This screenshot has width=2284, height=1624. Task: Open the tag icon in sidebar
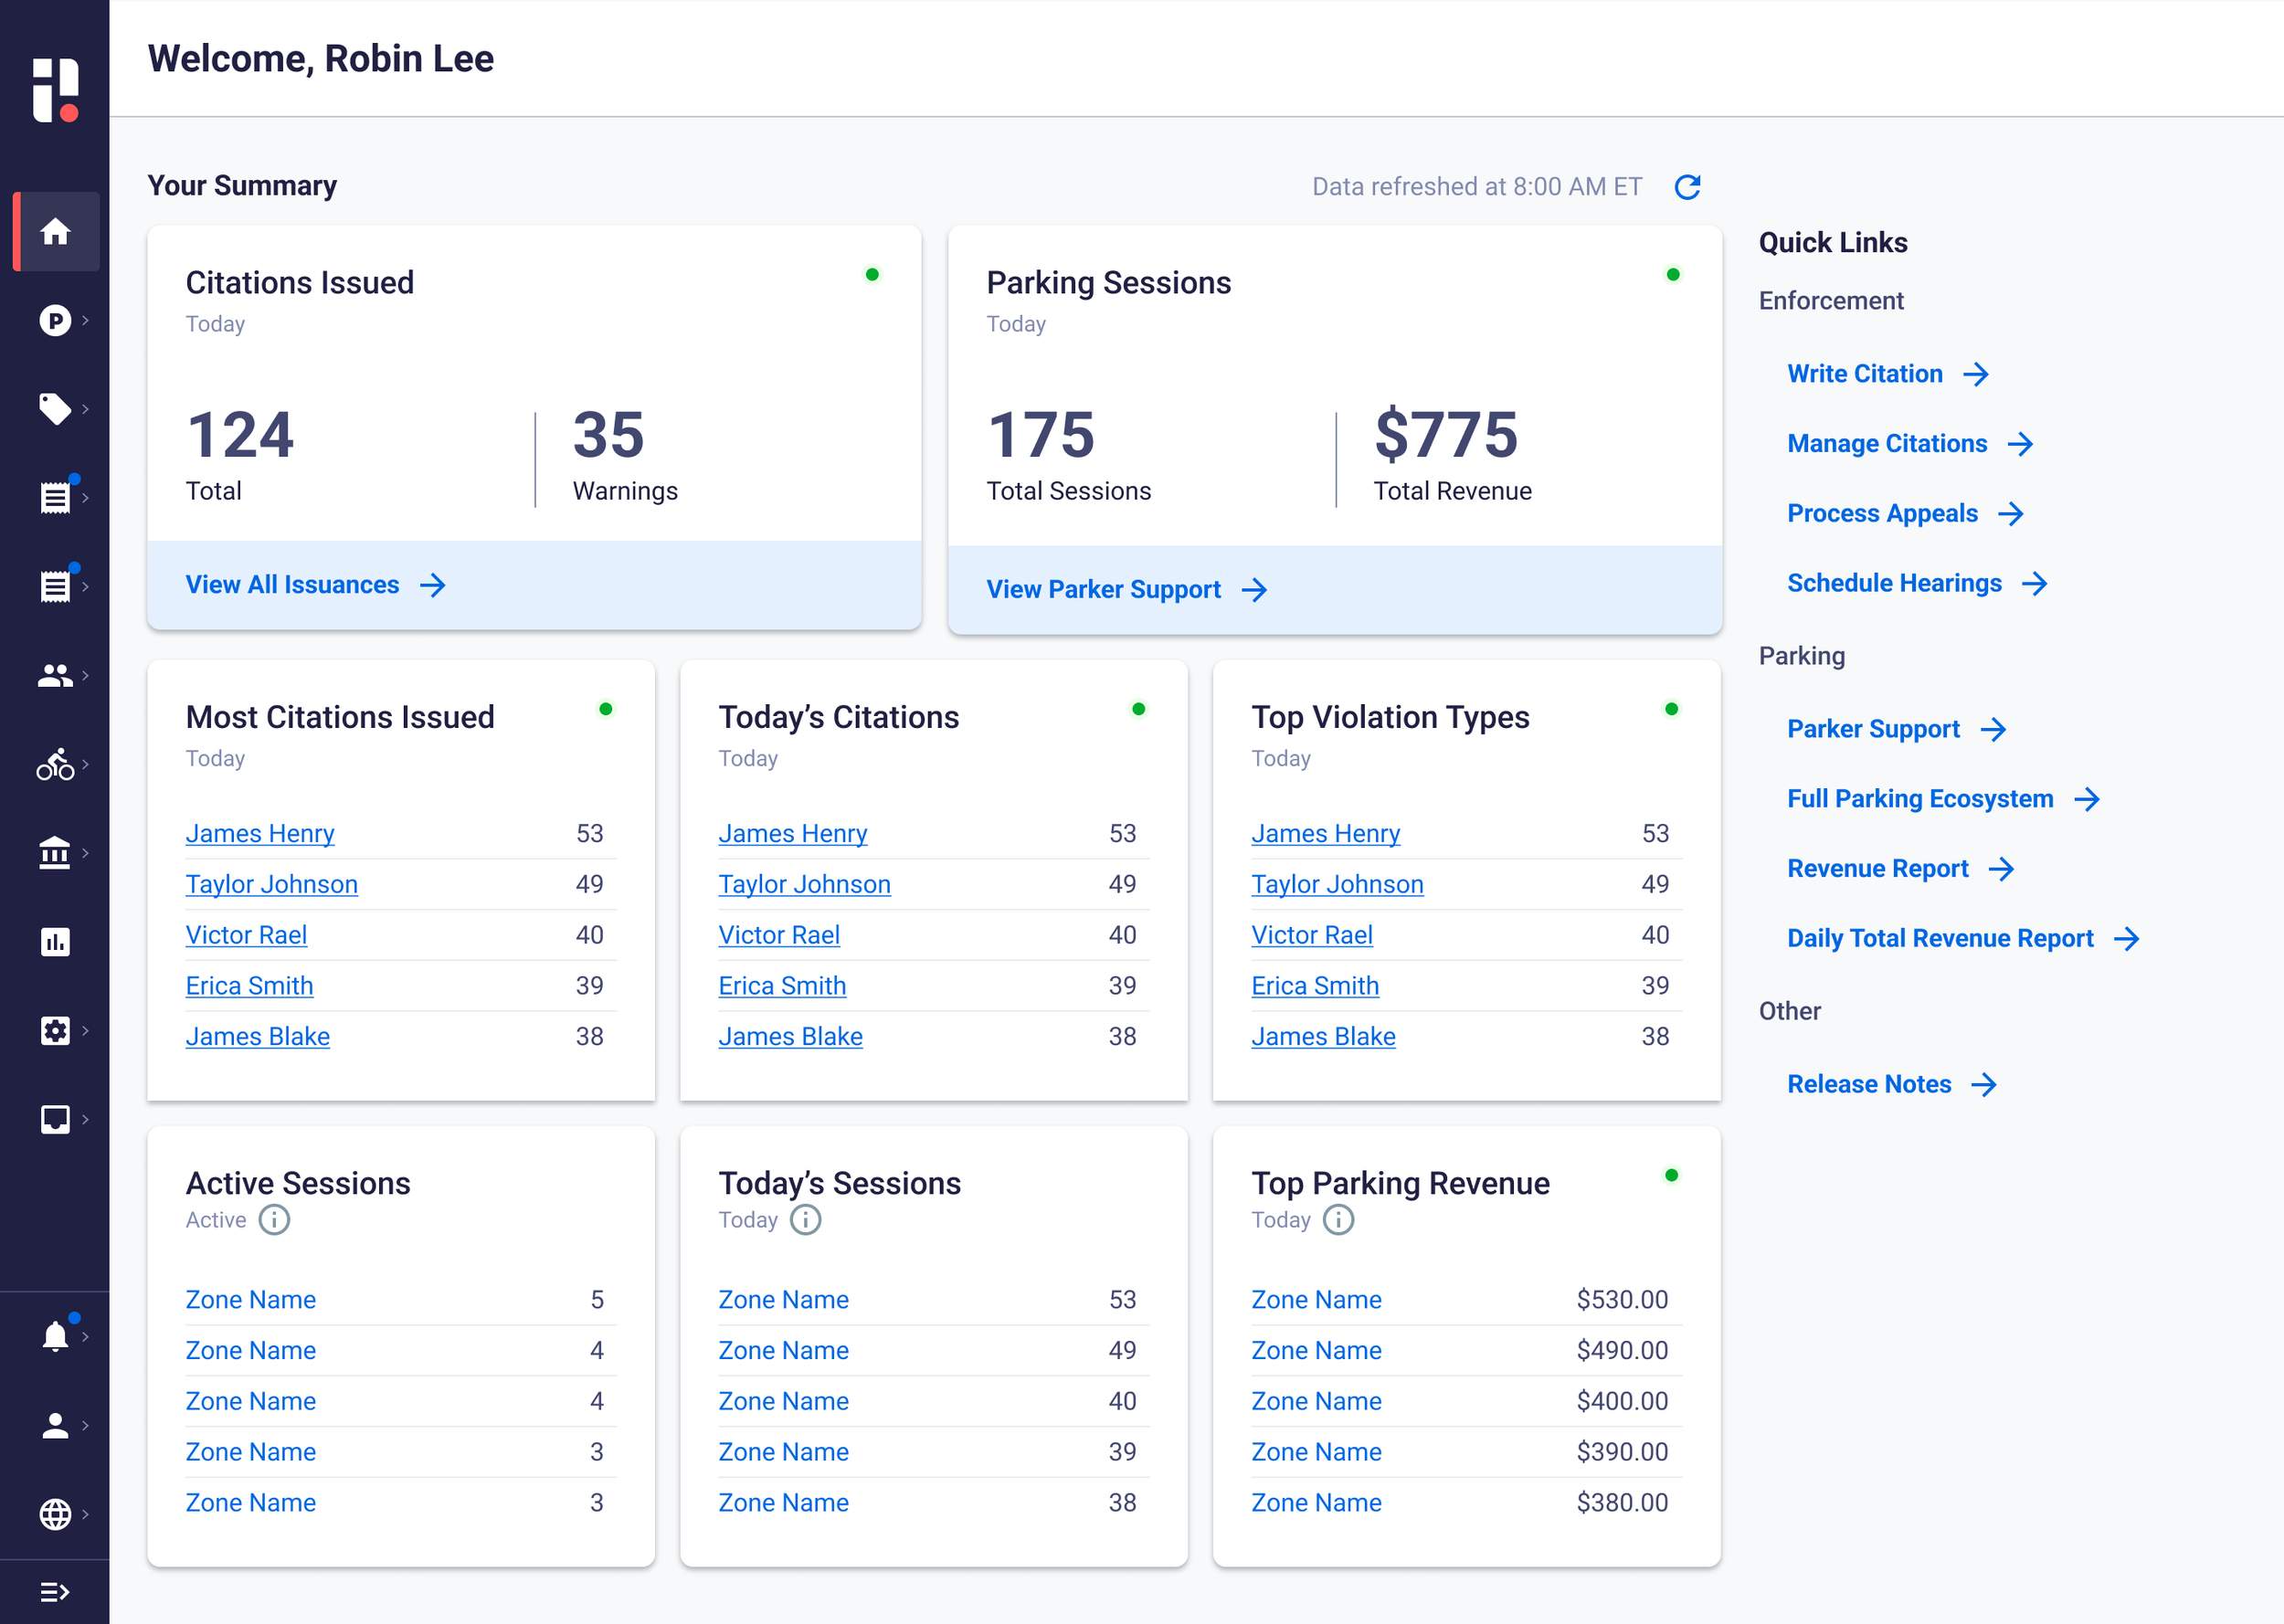tap(55, 408)
